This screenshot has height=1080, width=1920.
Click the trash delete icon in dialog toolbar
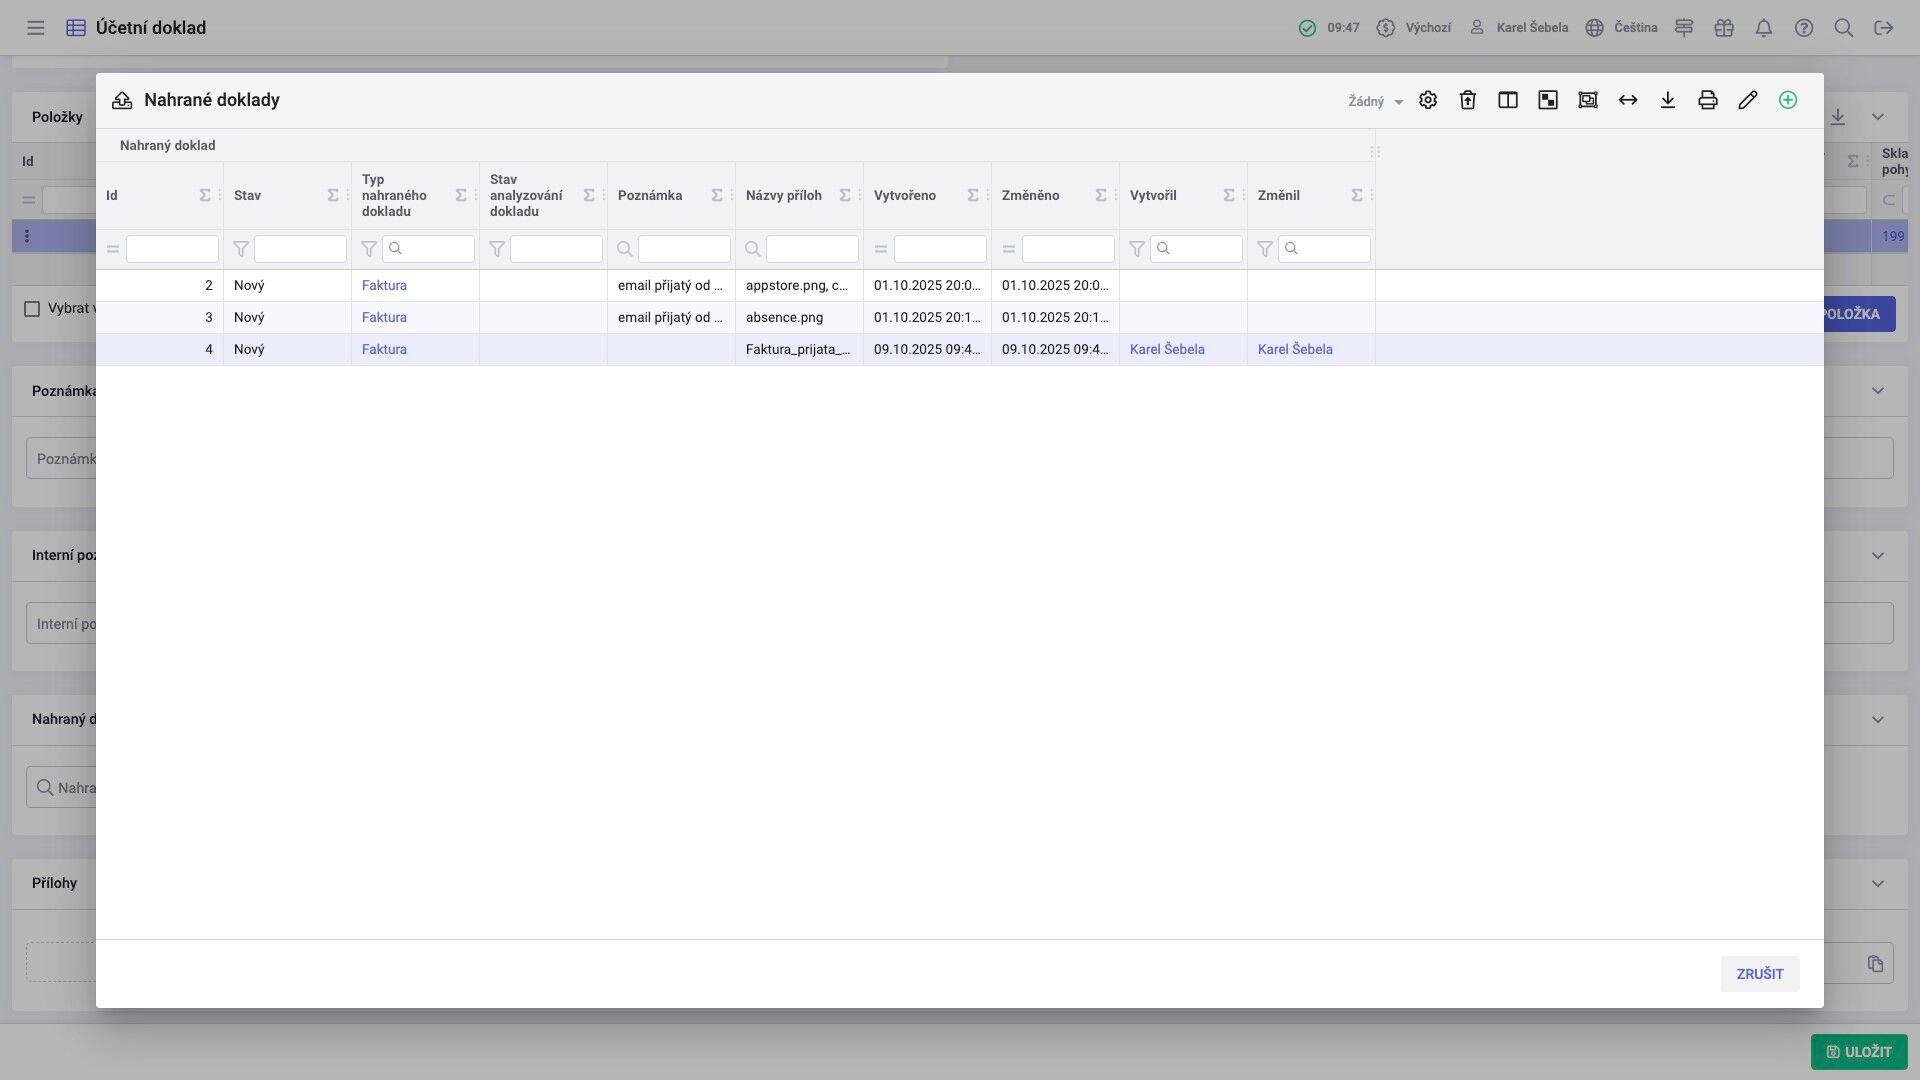click(1467, 100)
